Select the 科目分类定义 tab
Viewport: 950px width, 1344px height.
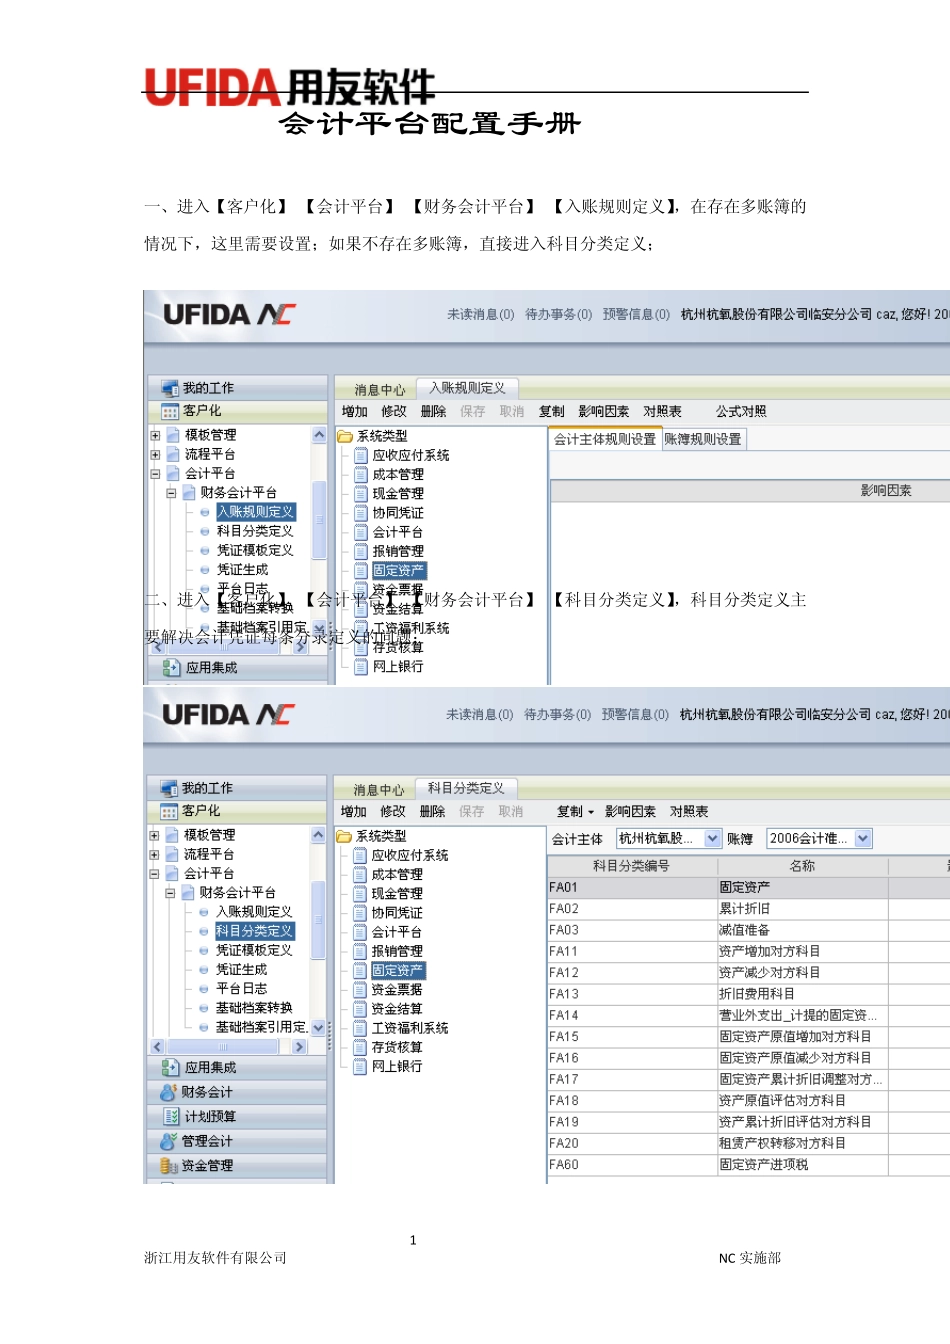(x=466, y=788)
